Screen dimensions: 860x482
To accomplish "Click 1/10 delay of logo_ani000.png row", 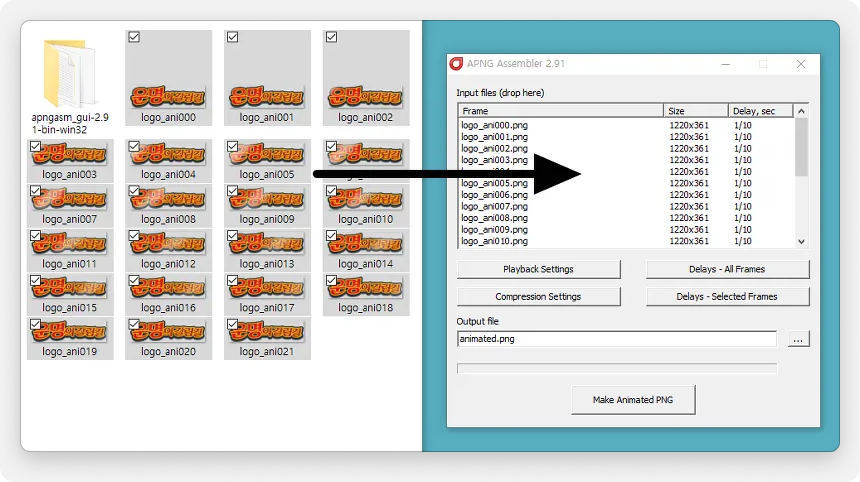I will [743, 125].
